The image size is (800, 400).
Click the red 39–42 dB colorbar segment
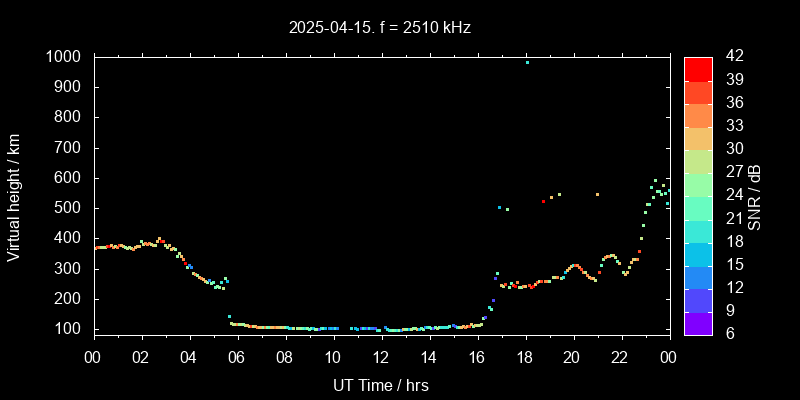698,68
